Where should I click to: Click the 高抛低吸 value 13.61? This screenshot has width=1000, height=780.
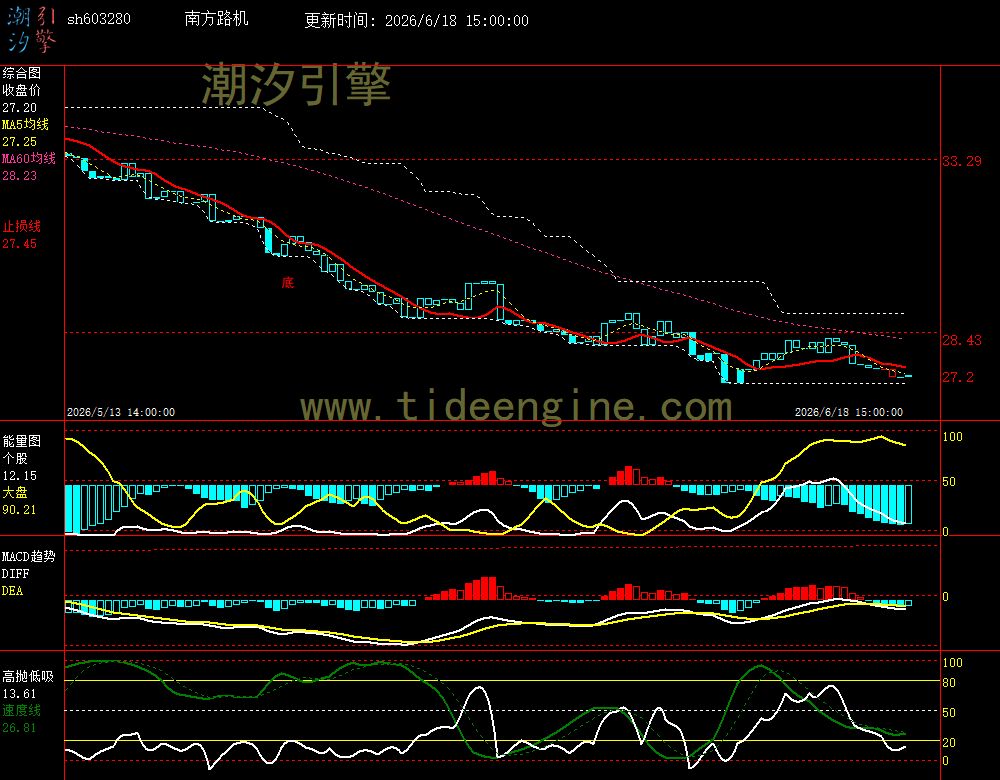pyautogui.click(x=19, y=694)
